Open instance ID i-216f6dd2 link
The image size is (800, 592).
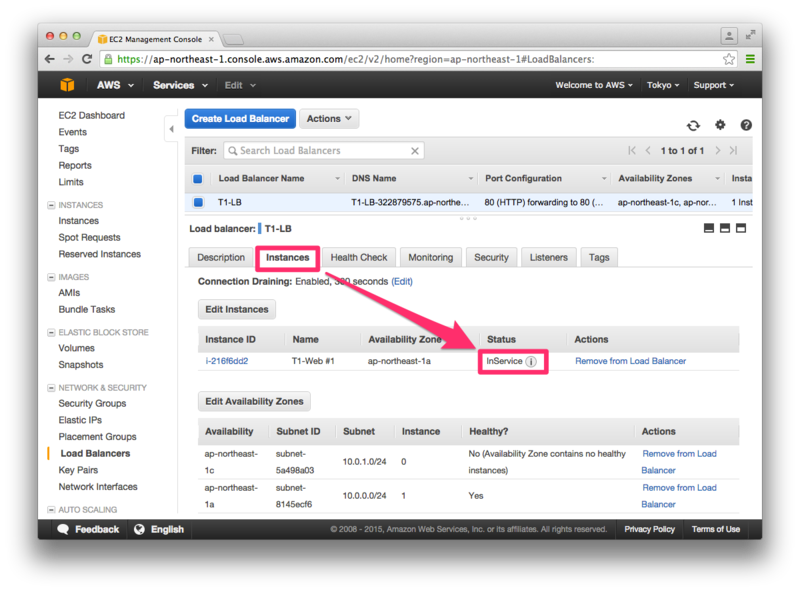click(x=227, y=361)
